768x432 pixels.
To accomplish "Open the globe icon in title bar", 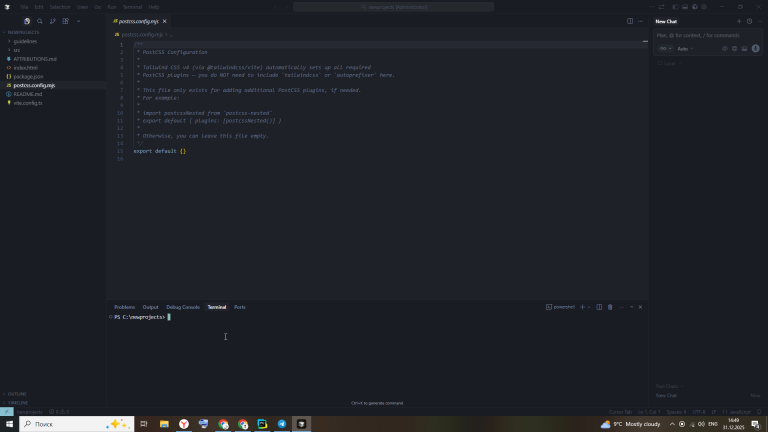I will tap(695, 7).
